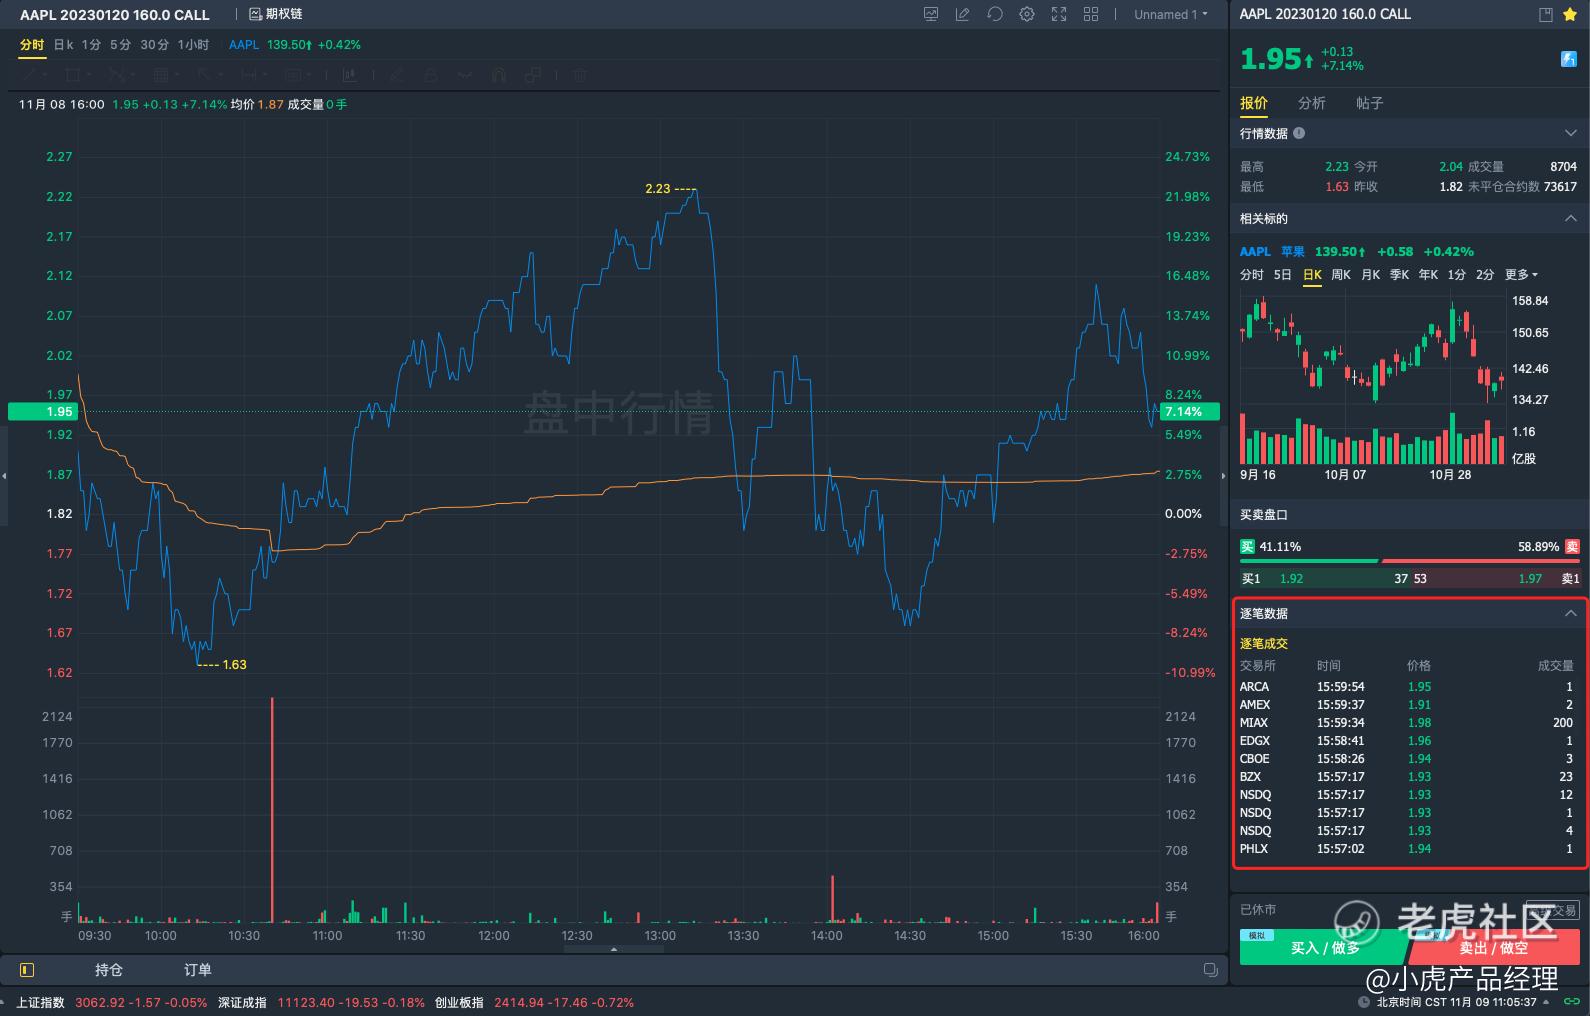
Task: Click the yellow panel icon left of 持仓
Action: pos(27,970)
